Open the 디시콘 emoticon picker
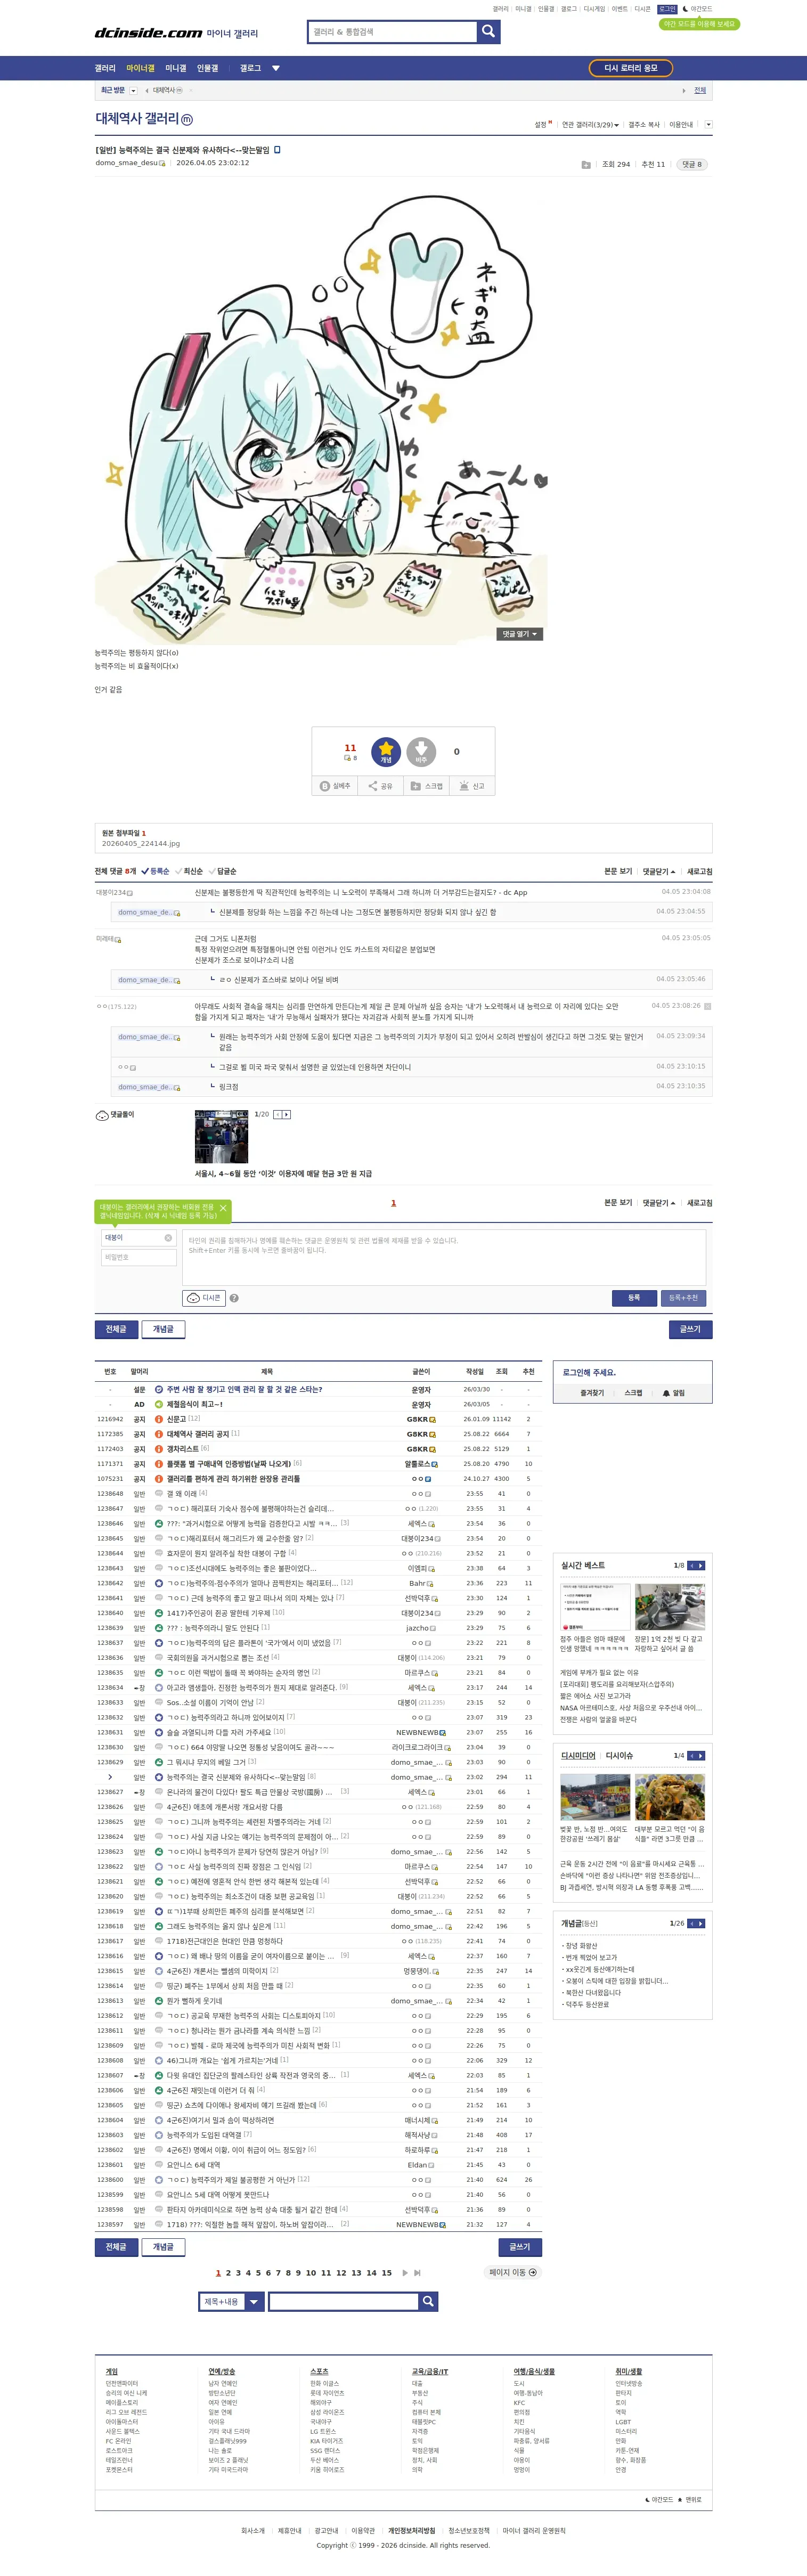 tap(204, 1298)
